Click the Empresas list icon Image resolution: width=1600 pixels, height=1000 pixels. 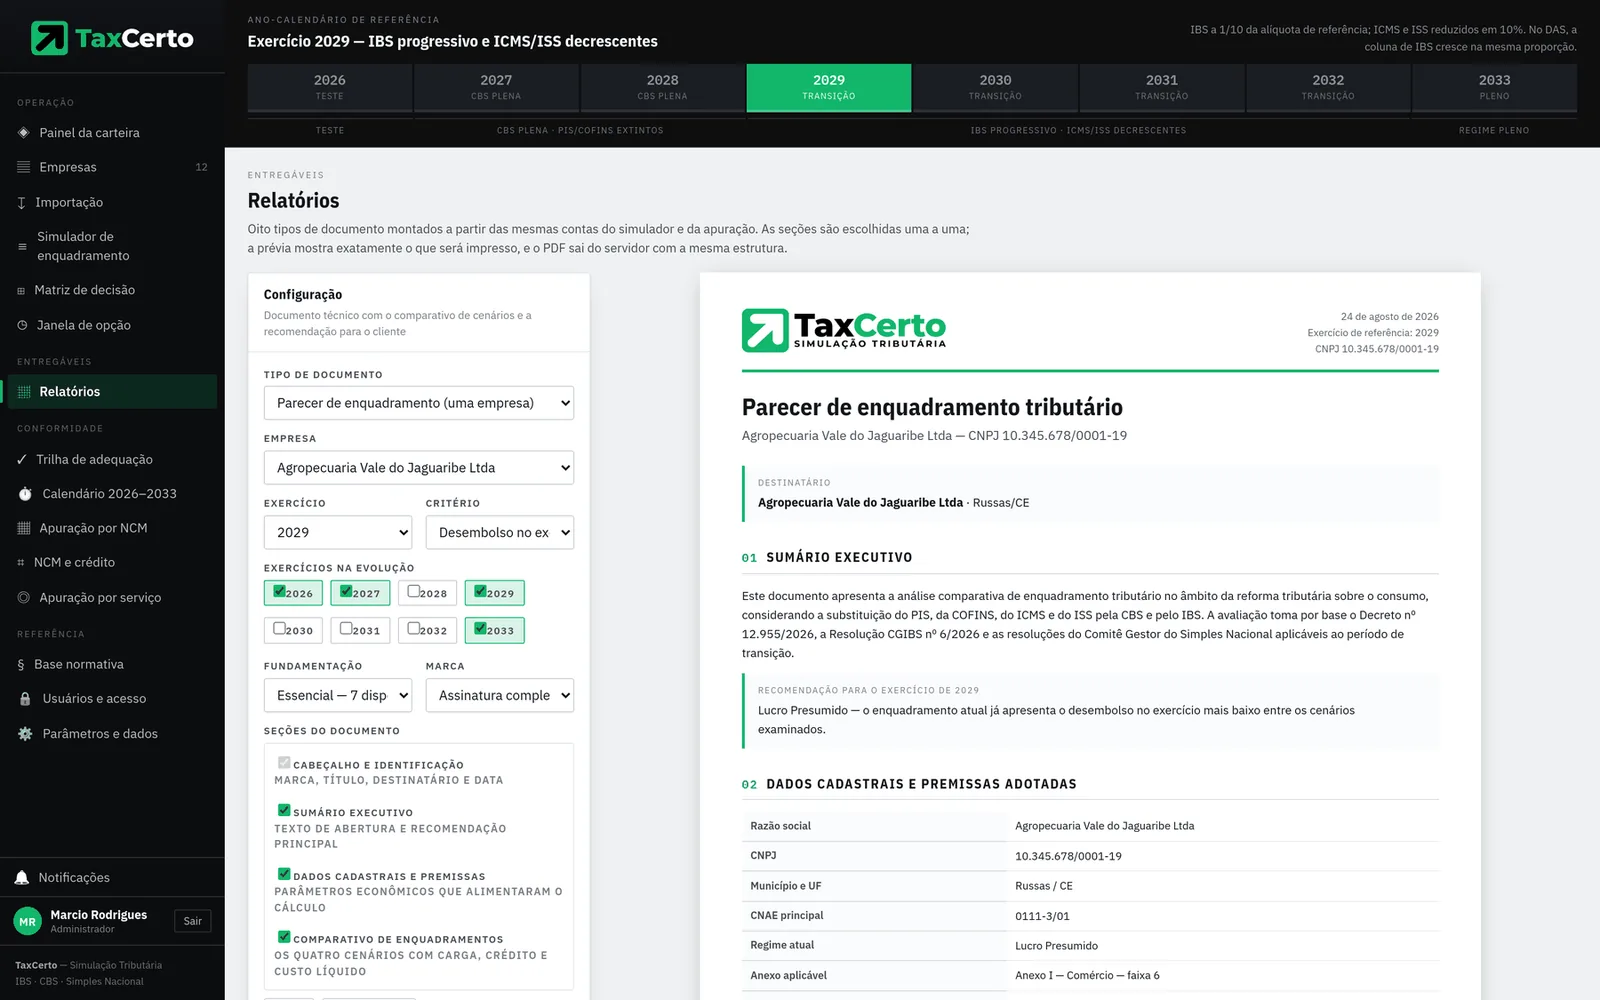coord(24,167)
